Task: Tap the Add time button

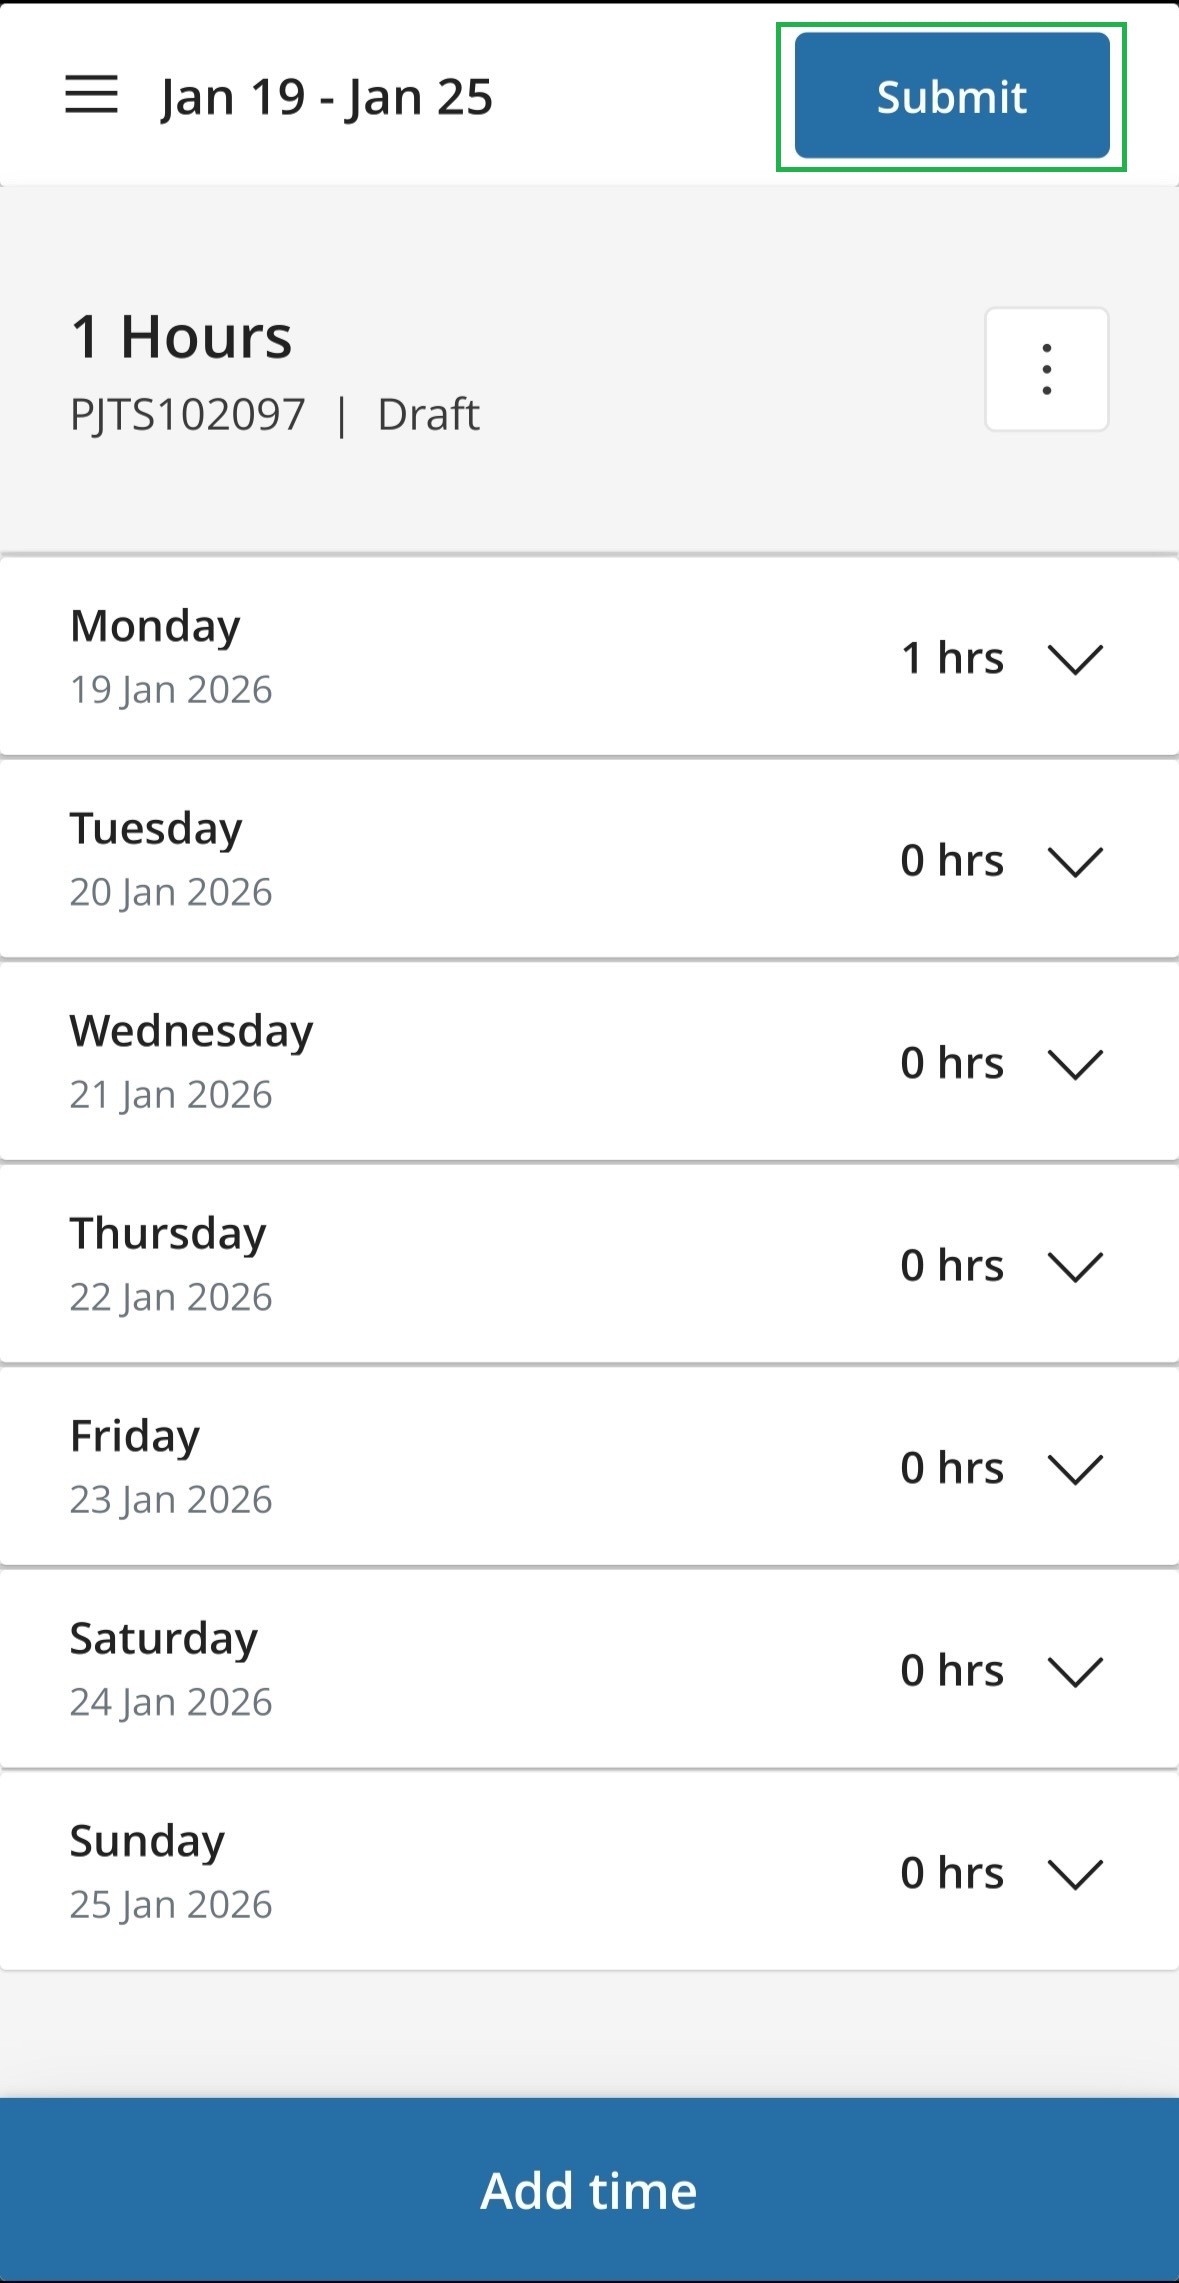Action: [x=589, y=2190]
